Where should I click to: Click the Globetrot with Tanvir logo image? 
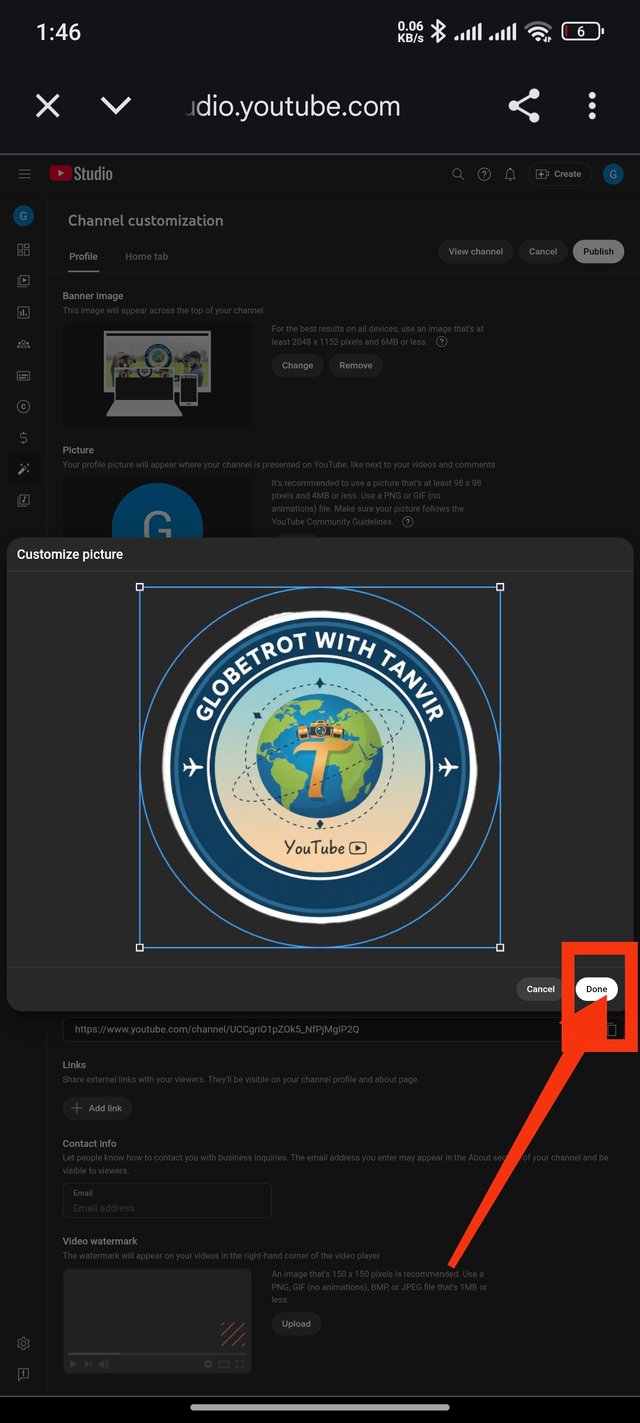[x=319, y=765]
